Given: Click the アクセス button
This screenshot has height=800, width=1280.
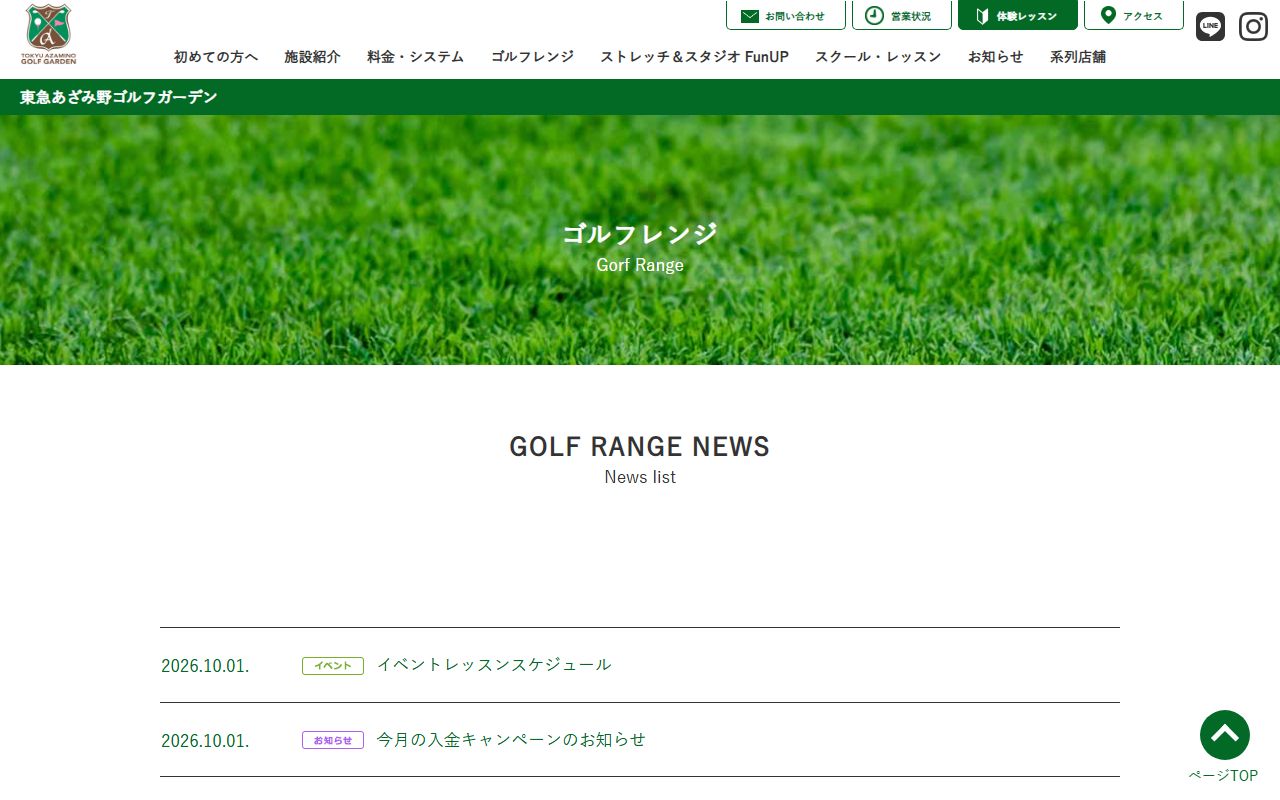Looking at the screenshot, I should pos(1134,15).
